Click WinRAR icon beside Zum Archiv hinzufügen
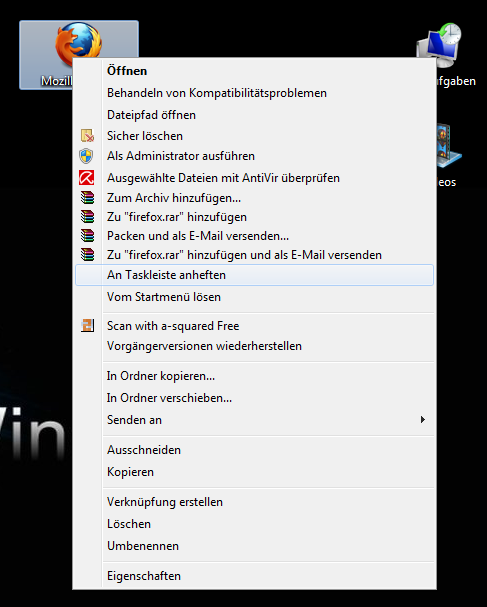Screen dimensions: 487x607 (x=87, y=197)
